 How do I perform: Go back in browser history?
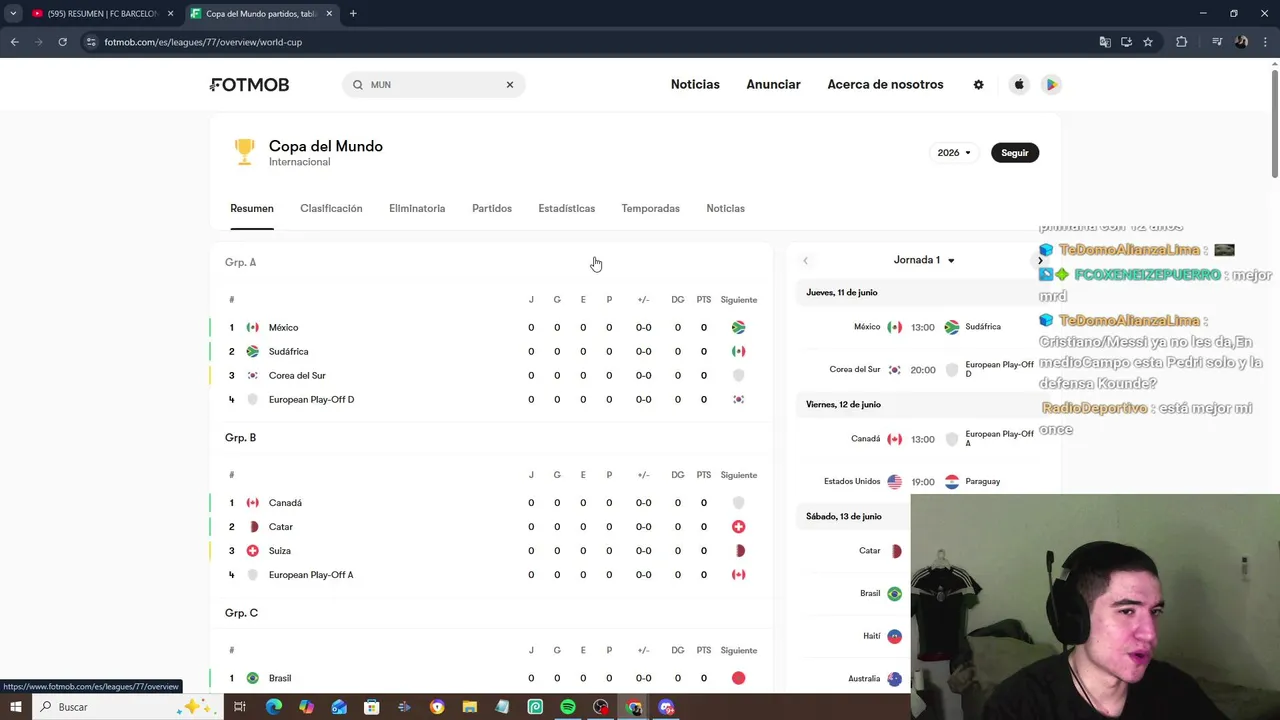[14, 42]
